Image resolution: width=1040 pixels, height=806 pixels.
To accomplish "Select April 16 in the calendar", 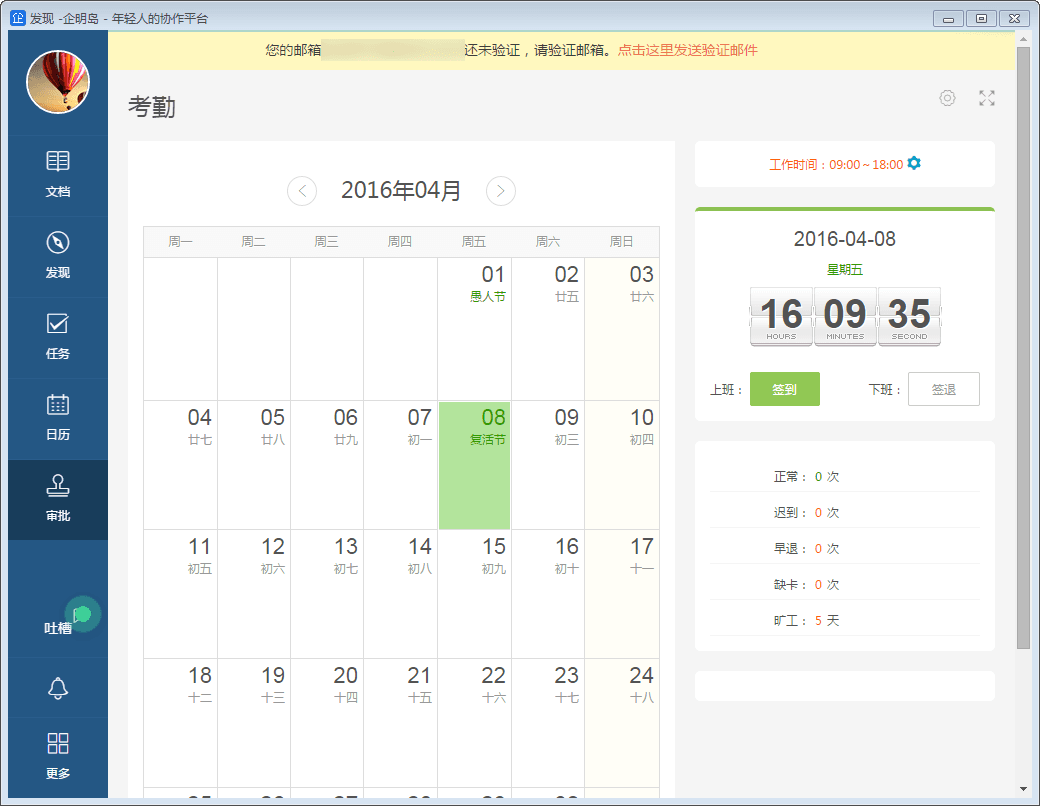I will click(548, 594).
